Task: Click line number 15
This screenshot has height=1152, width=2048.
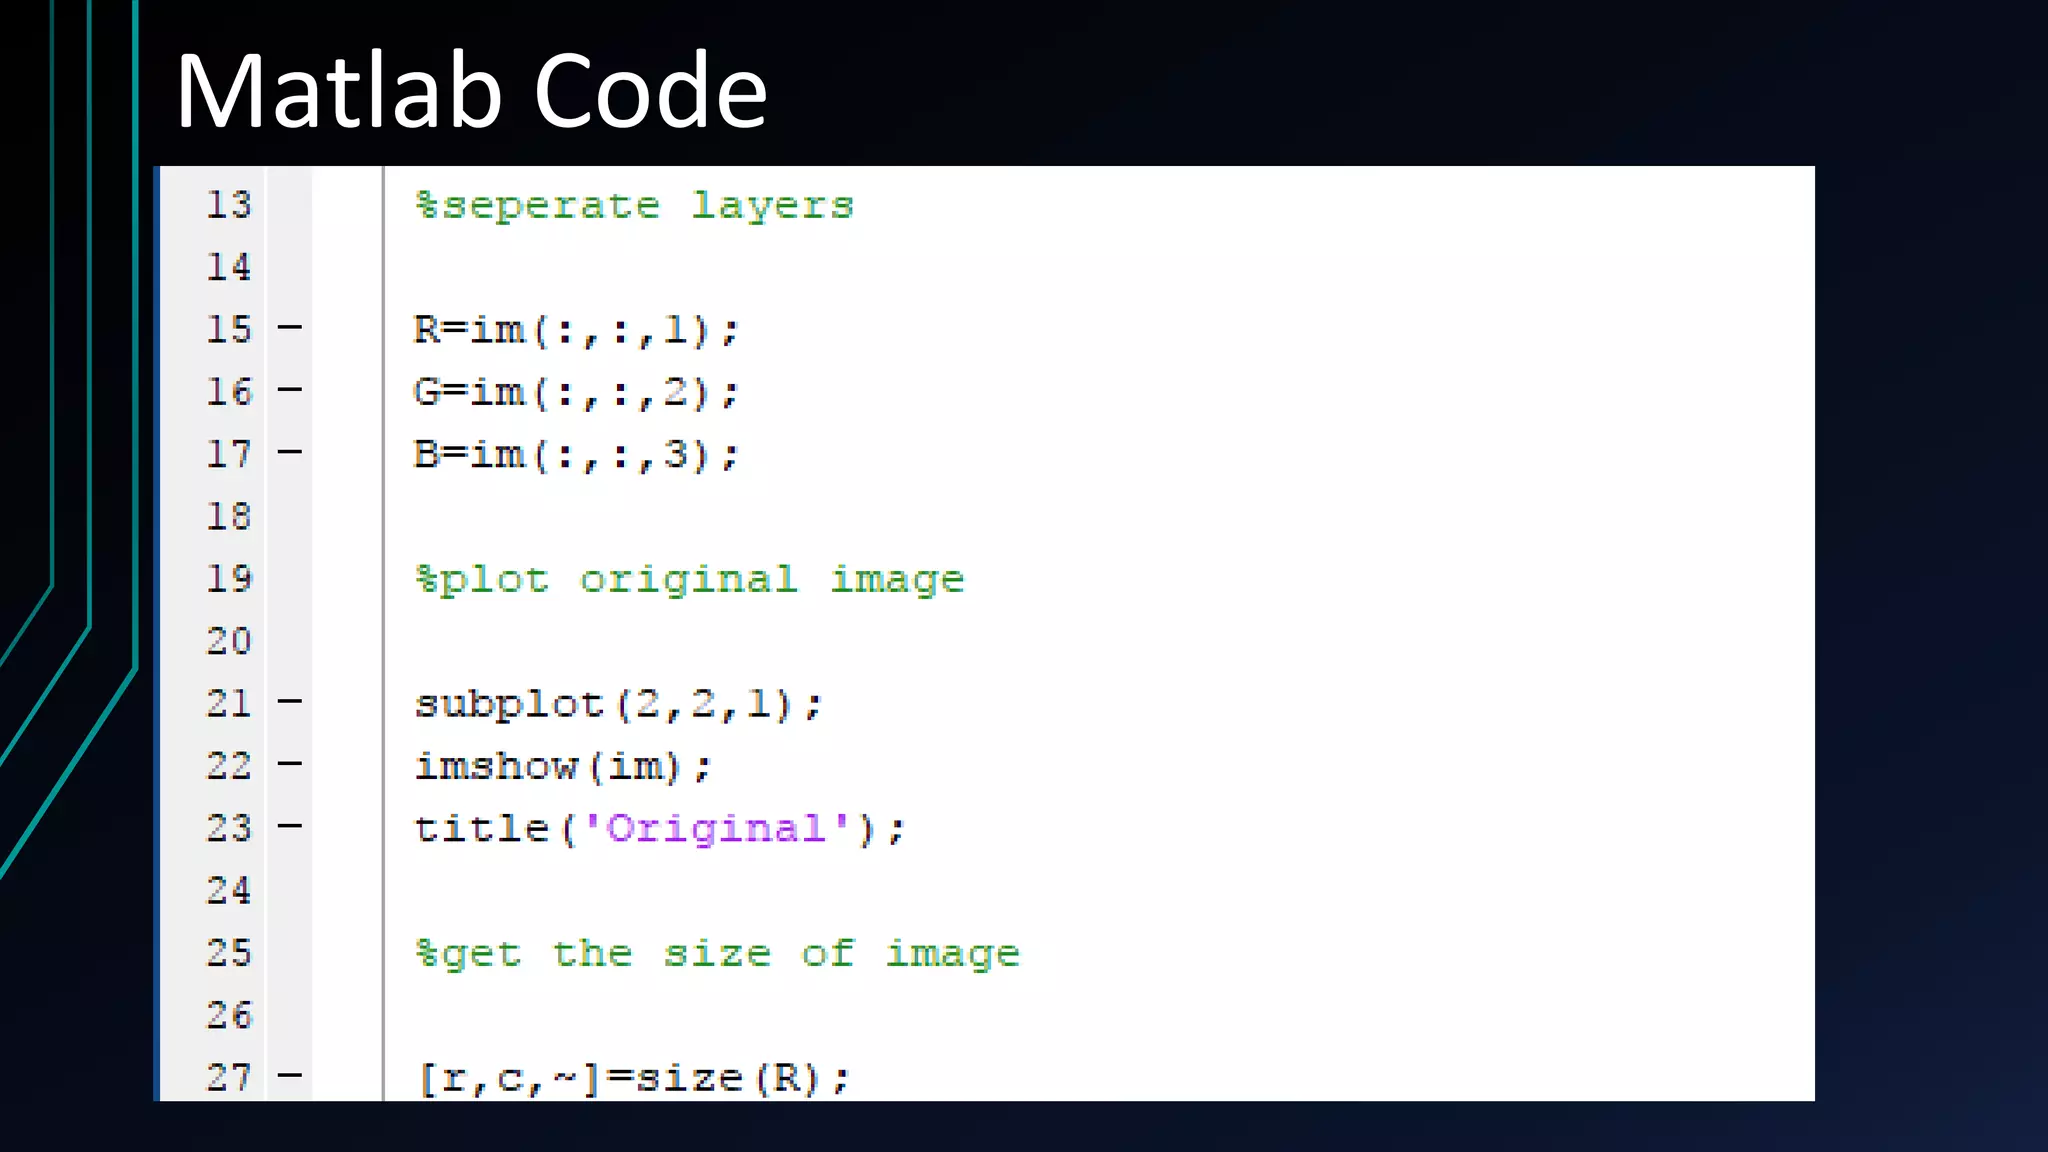Action: (229, 329)
